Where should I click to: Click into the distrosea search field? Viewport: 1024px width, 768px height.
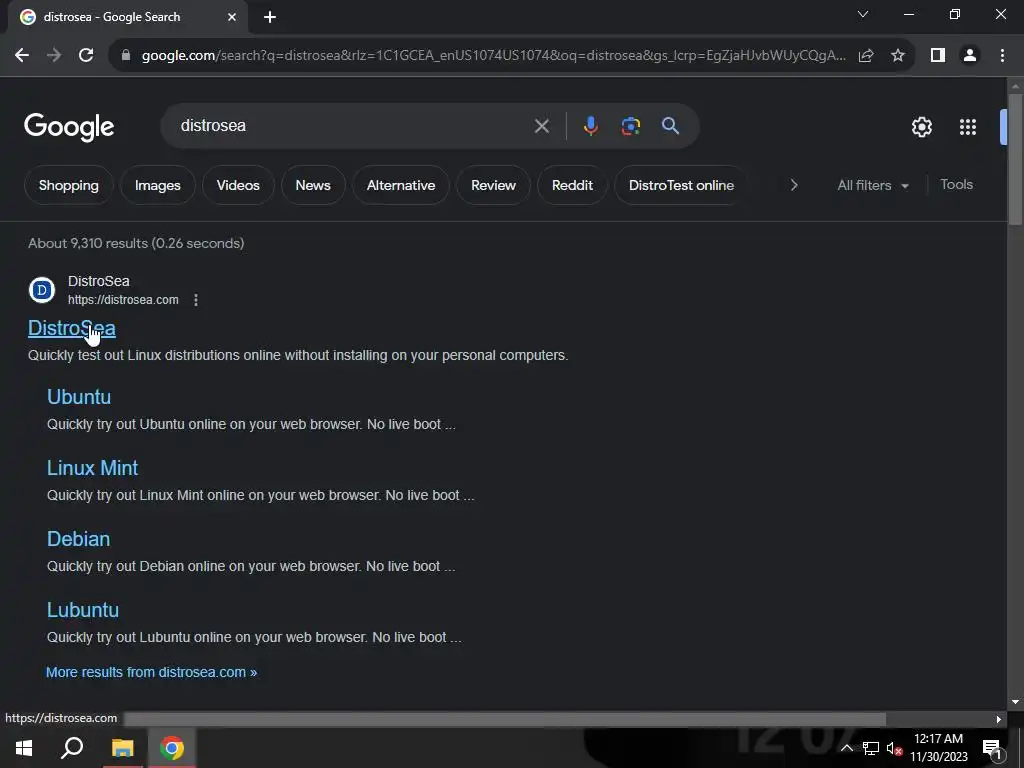pos(353,126)
